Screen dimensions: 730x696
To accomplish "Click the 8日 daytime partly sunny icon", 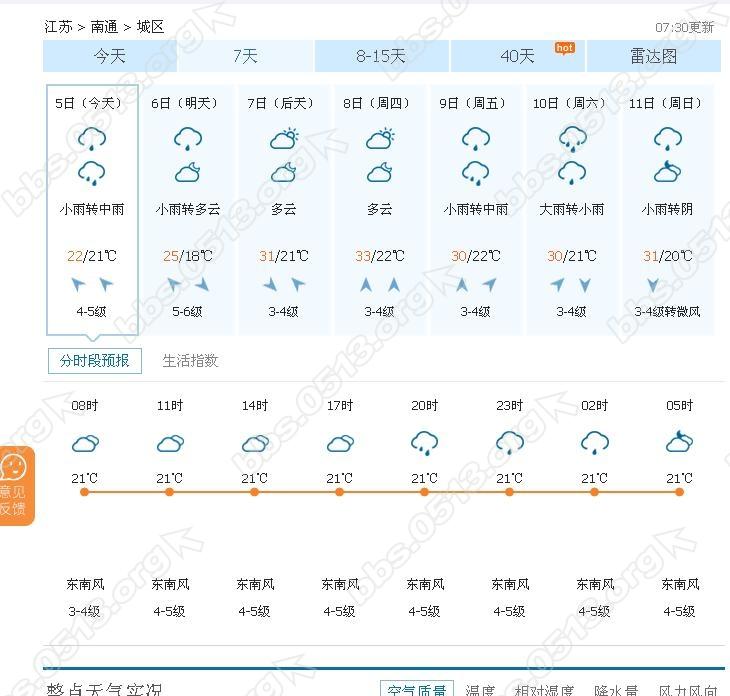I will [x=380, y=139].
